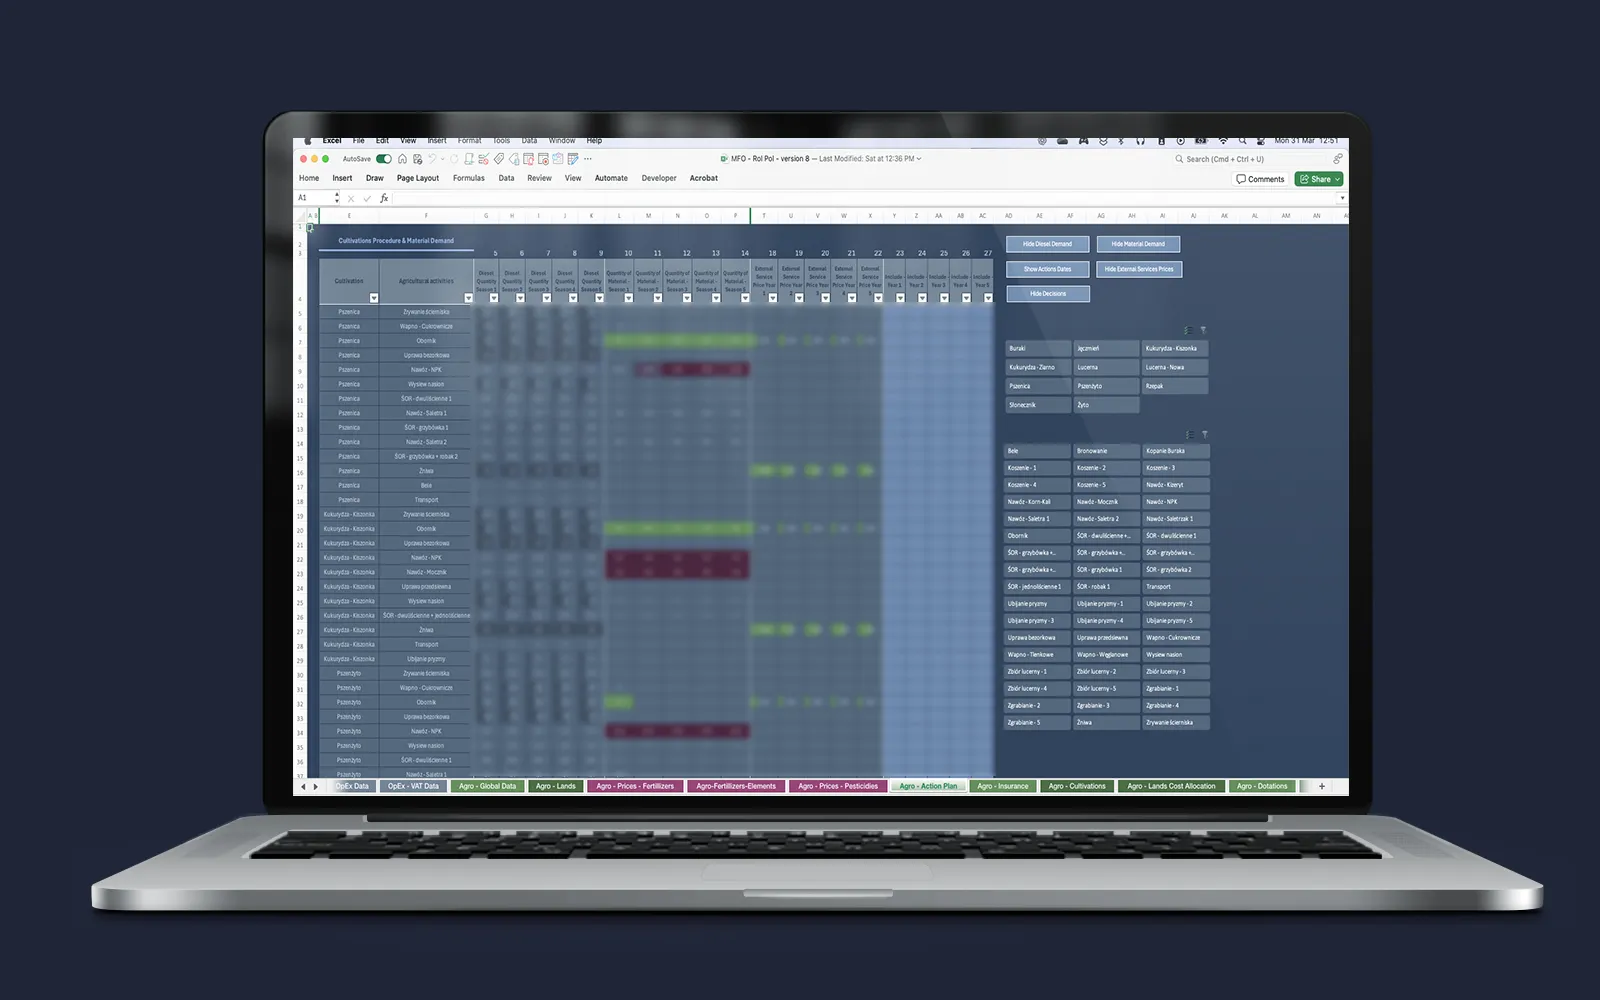Click the Hide Material Demand button
1600x1000 pixels.
tap(1138, 244)
